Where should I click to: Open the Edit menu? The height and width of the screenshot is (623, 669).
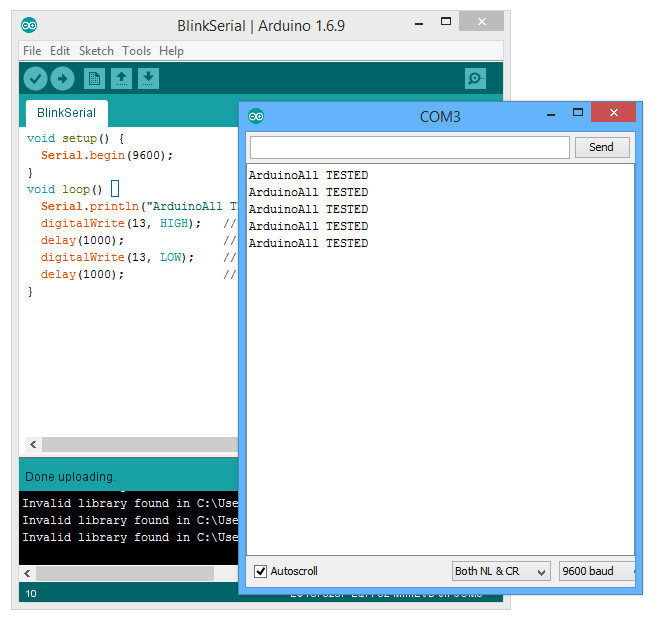click(60, 51)
